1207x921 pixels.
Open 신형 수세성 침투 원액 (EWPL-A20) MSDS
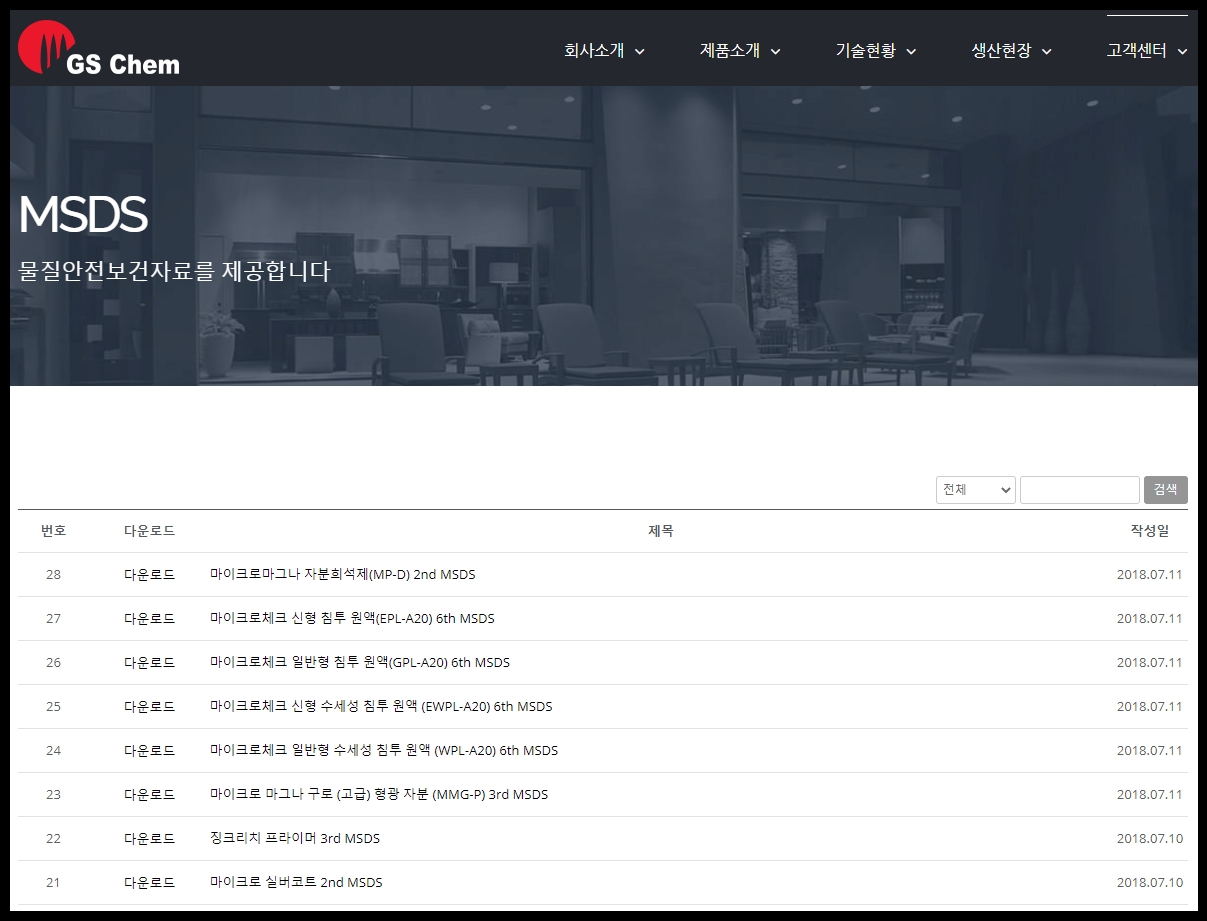click(381, 707)
